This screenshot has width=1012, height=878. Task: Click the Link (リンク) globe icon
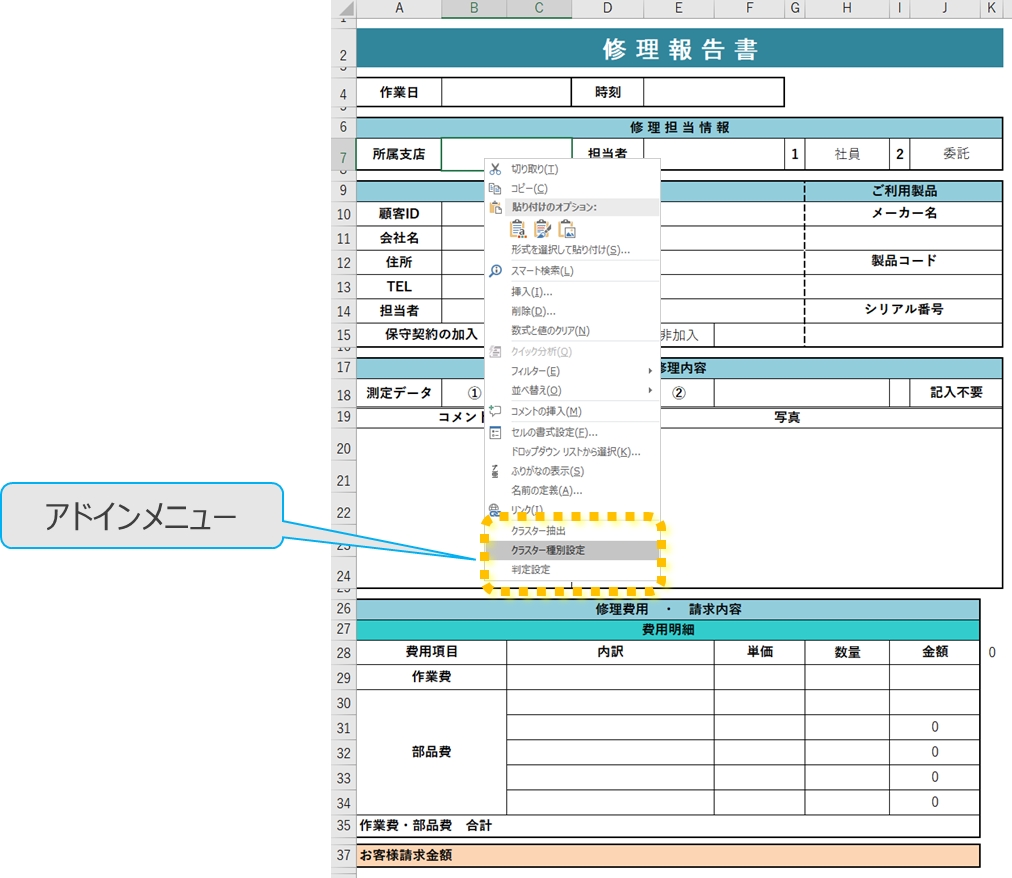point(495,510)
